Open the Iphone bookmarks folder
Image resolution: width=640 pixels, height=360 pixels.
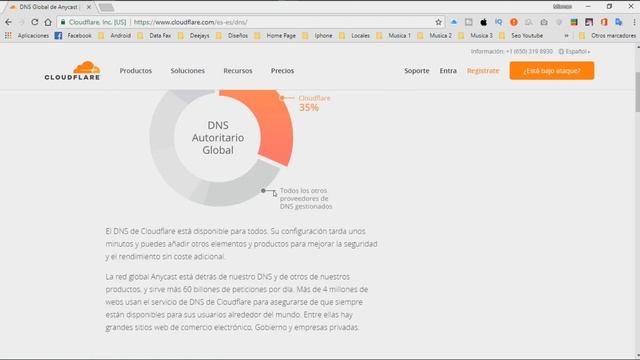click(x=318, y=36)
